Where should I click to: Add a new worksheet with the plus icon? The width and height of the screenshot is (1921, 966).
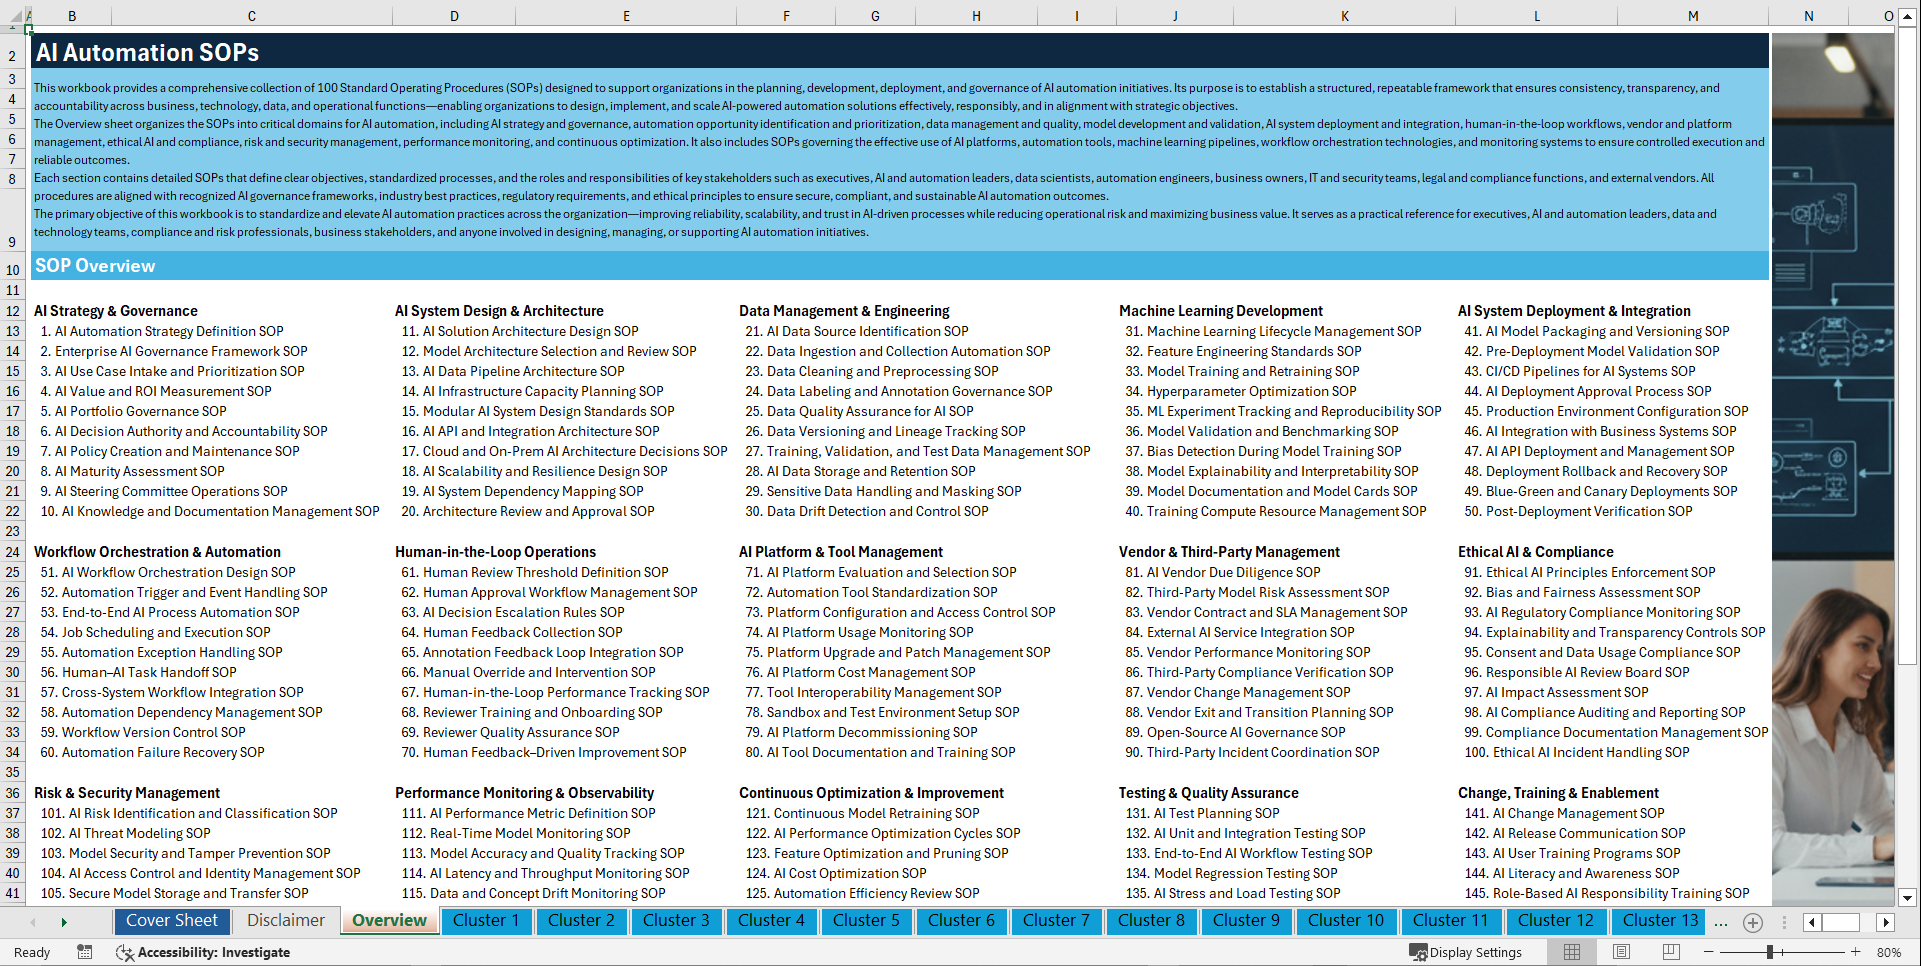(x=1752, y=921)
